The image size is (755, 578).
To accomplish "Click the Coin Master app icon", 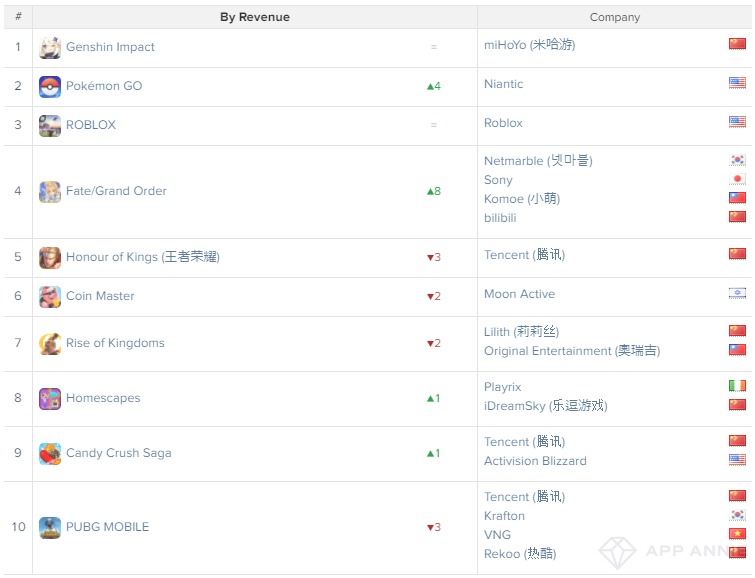I will tap(50, 297).
